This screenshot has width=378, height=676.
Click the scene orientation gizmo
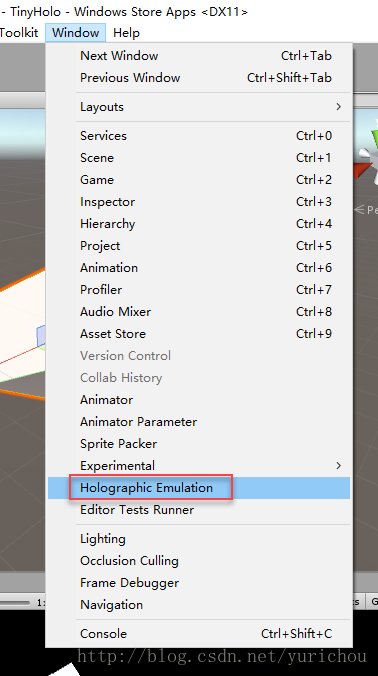pos(367,157)
